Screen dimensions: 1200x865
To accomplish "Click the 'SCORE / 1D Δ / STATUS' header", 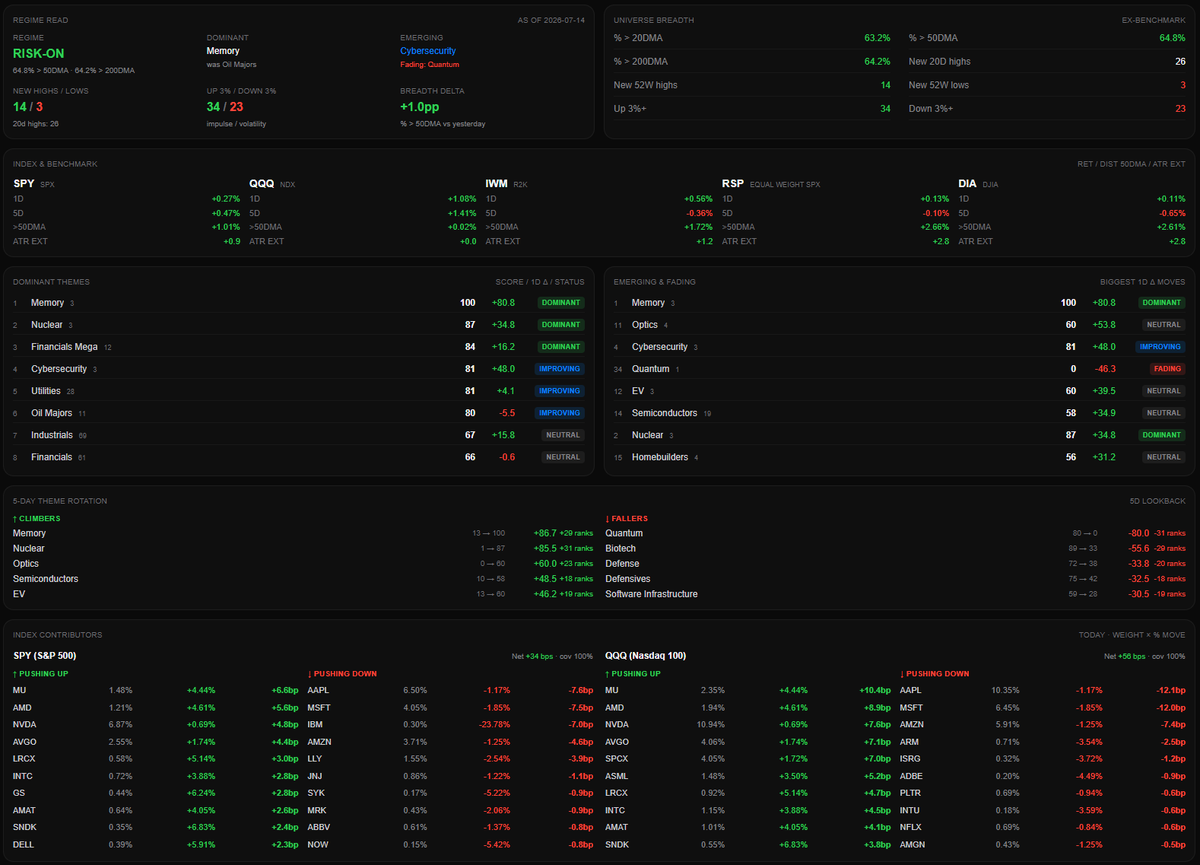I will point(540,282).
